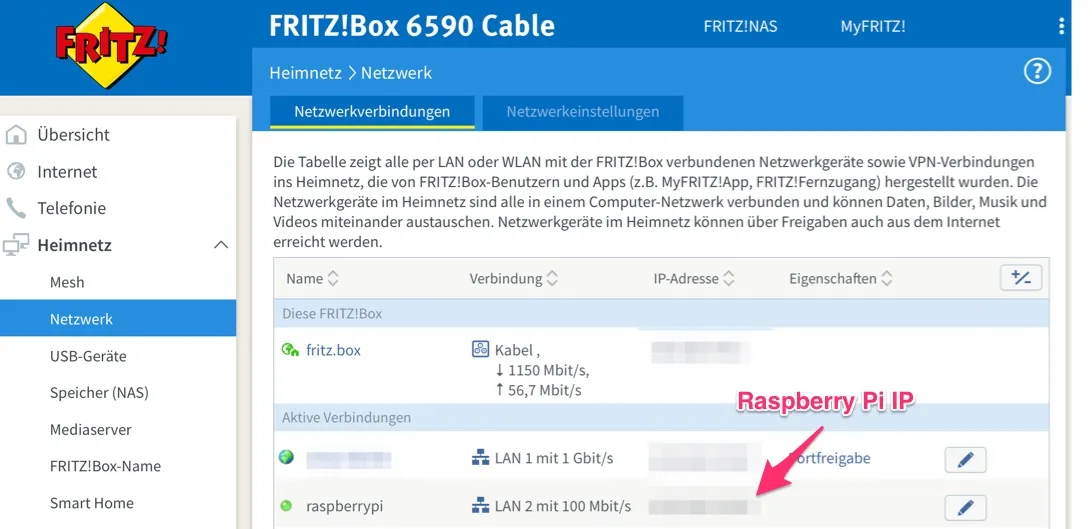Click the Internet globe icon

(16, 172)
